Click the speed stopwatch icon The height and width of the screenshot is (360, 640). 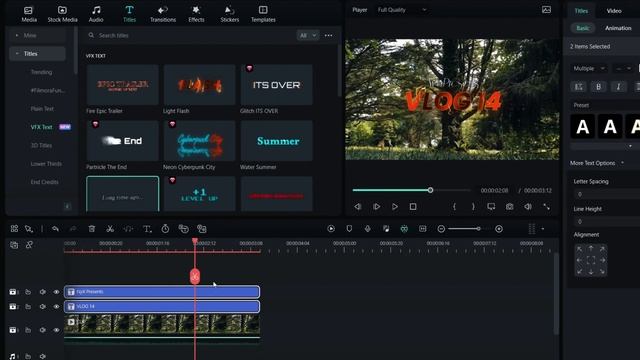(165, 229)
